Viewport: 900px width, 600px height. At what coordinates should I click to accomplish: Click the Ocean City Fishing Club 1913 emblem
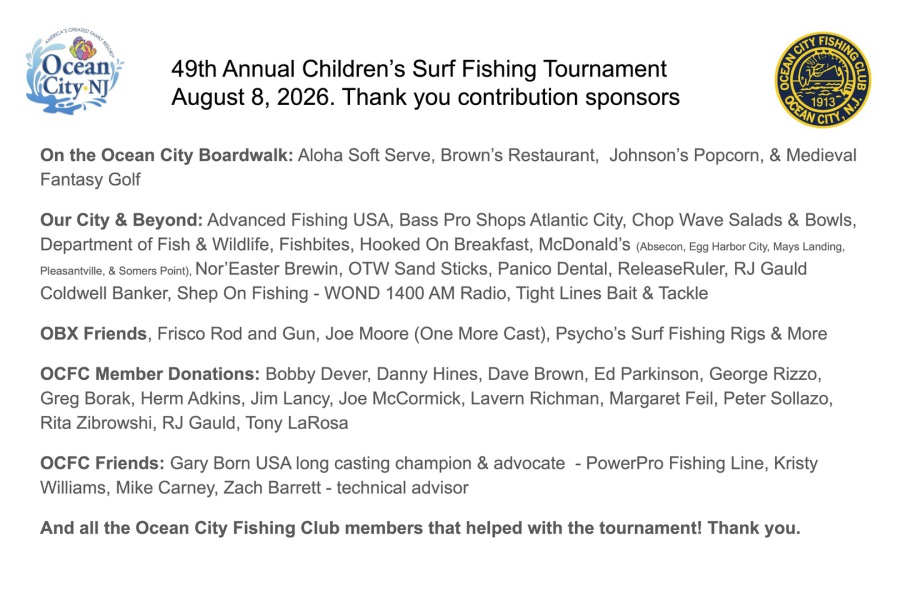822,80
